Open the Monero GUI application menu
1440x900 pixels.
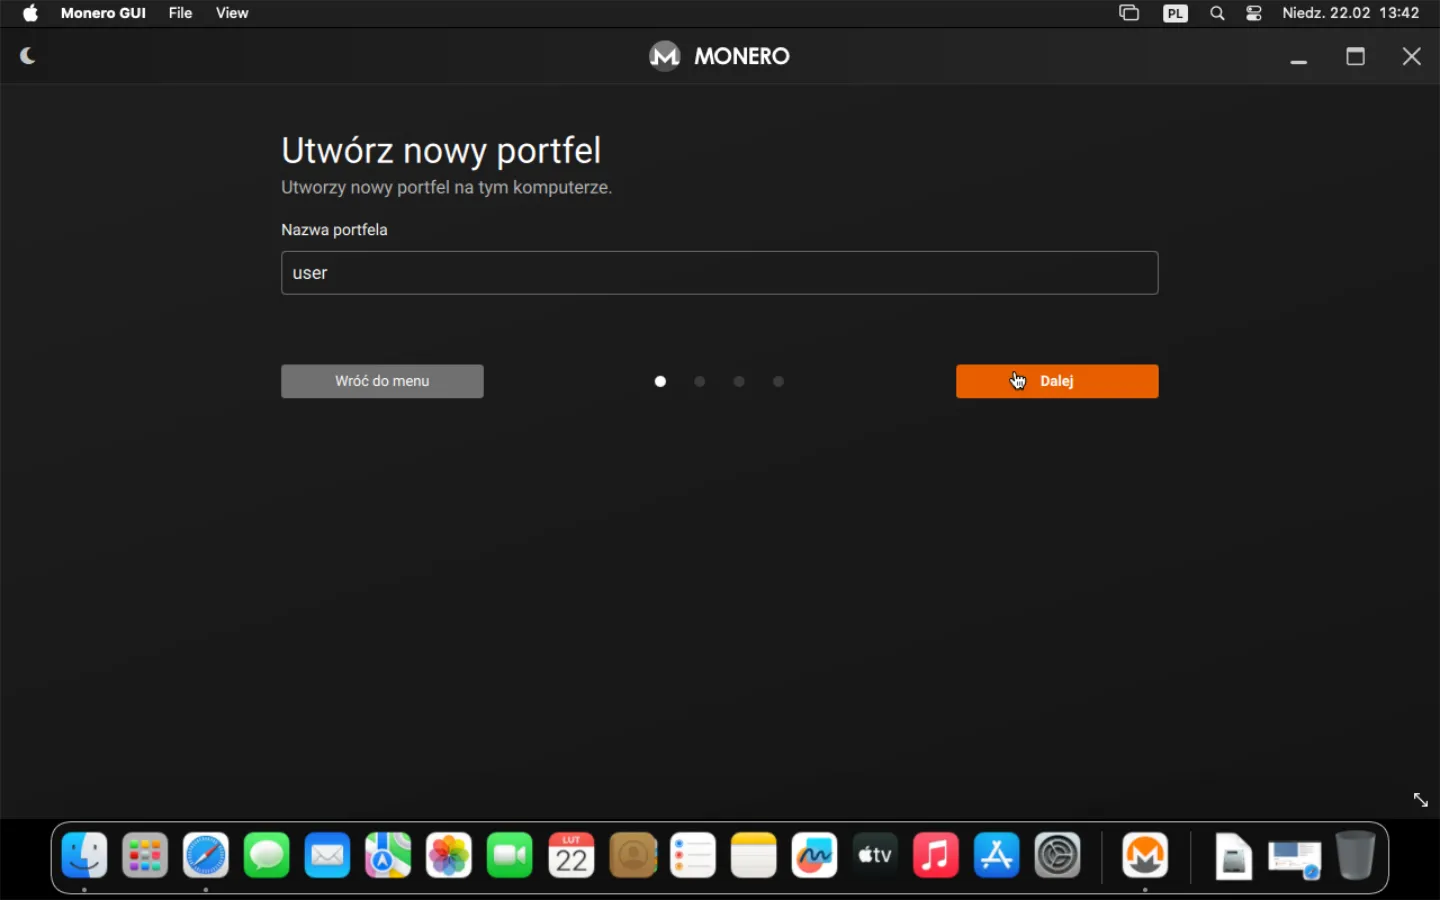pyautogui.click(x=103, y=13)
